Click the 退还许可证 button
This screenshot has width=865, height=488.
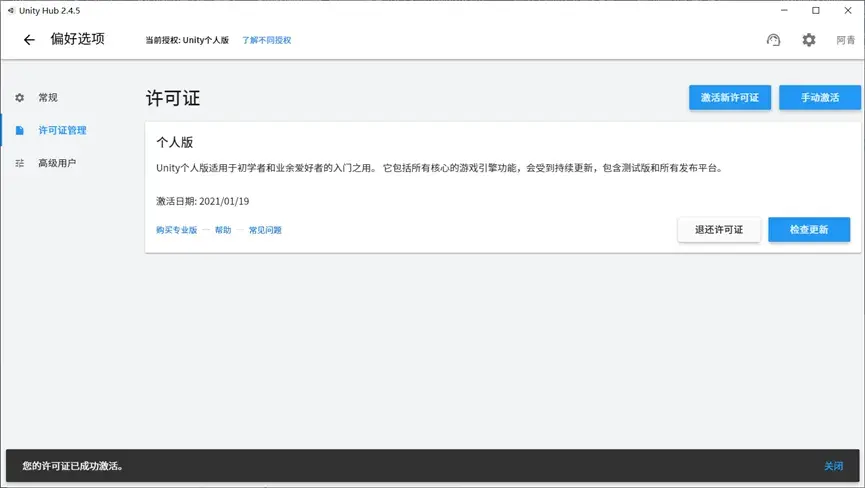click(x=719, y=229)
